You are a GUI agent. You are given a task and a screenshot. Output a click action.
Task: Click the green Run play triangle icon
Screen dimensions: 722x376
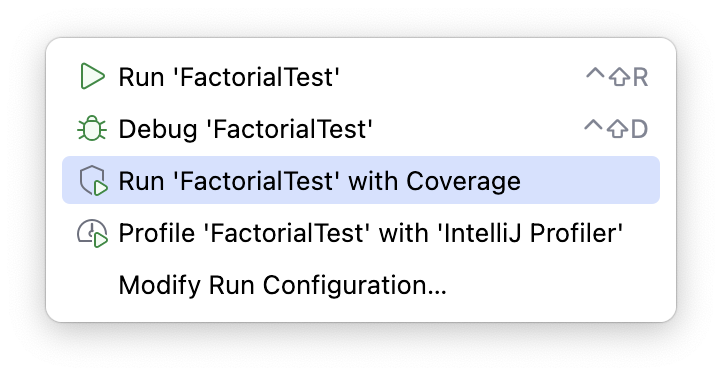(x=92, y=76)
